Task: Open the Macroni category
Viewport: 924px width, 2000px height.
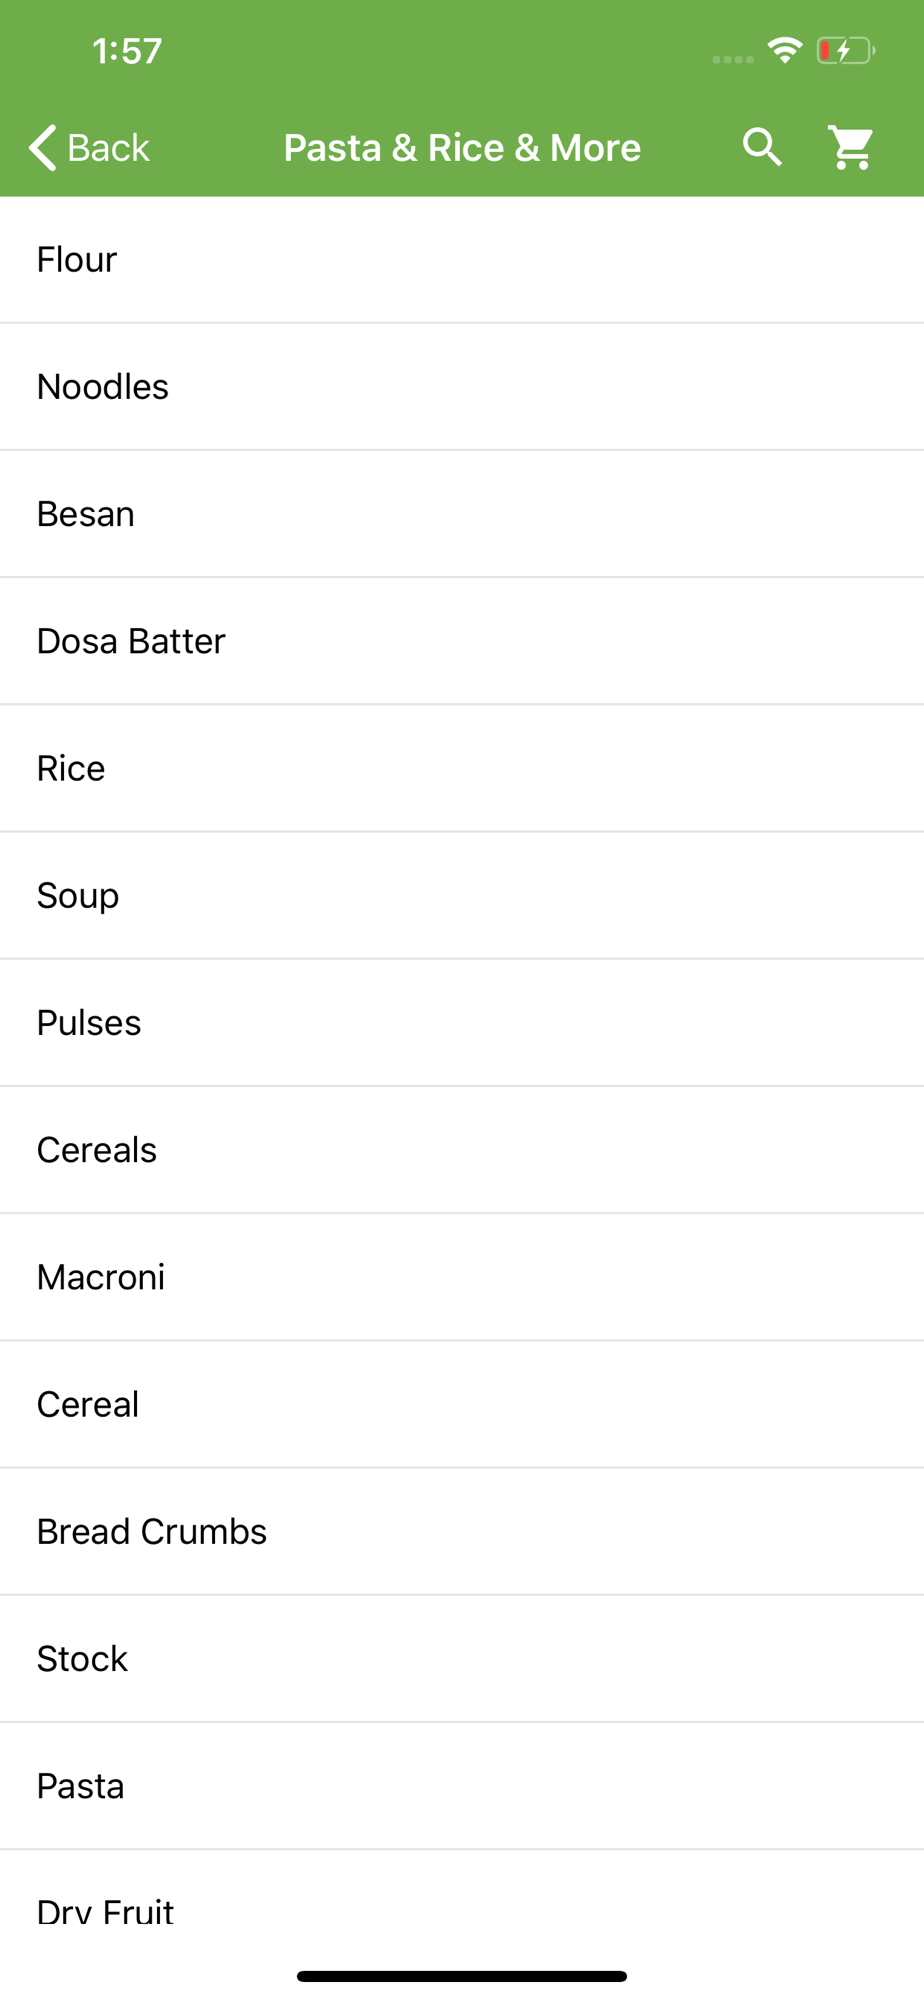Action: point(101,1277)
